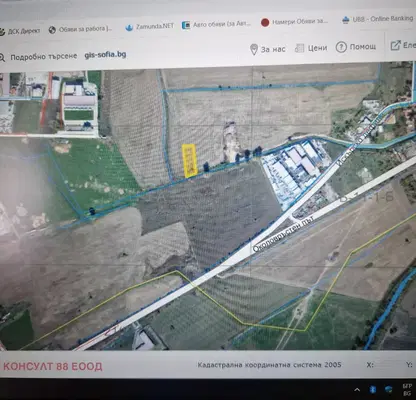Click the Zamunda.NET bookmark icon
The width and height of the screenshot is (416, 400).
[129, 27]
